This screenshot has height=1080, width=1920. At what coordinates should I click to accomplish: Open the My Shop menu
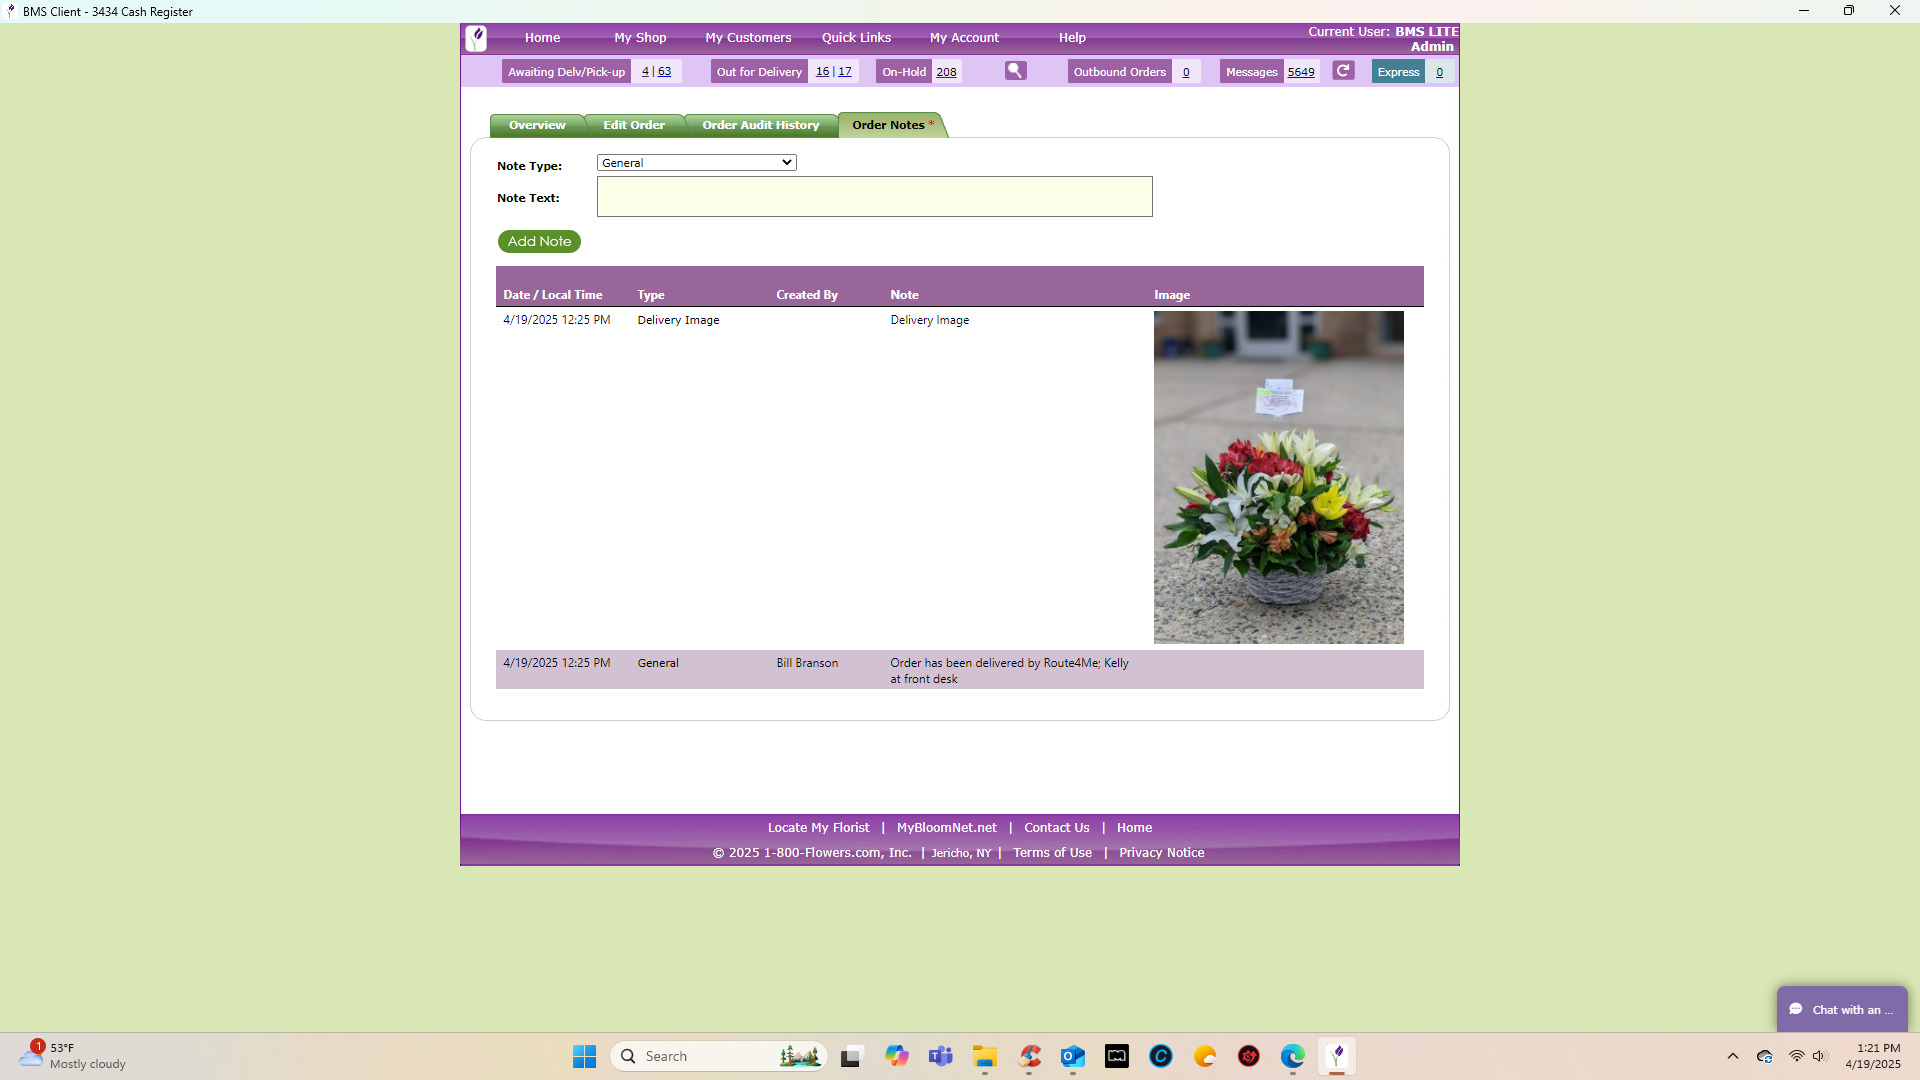point(640,38)
